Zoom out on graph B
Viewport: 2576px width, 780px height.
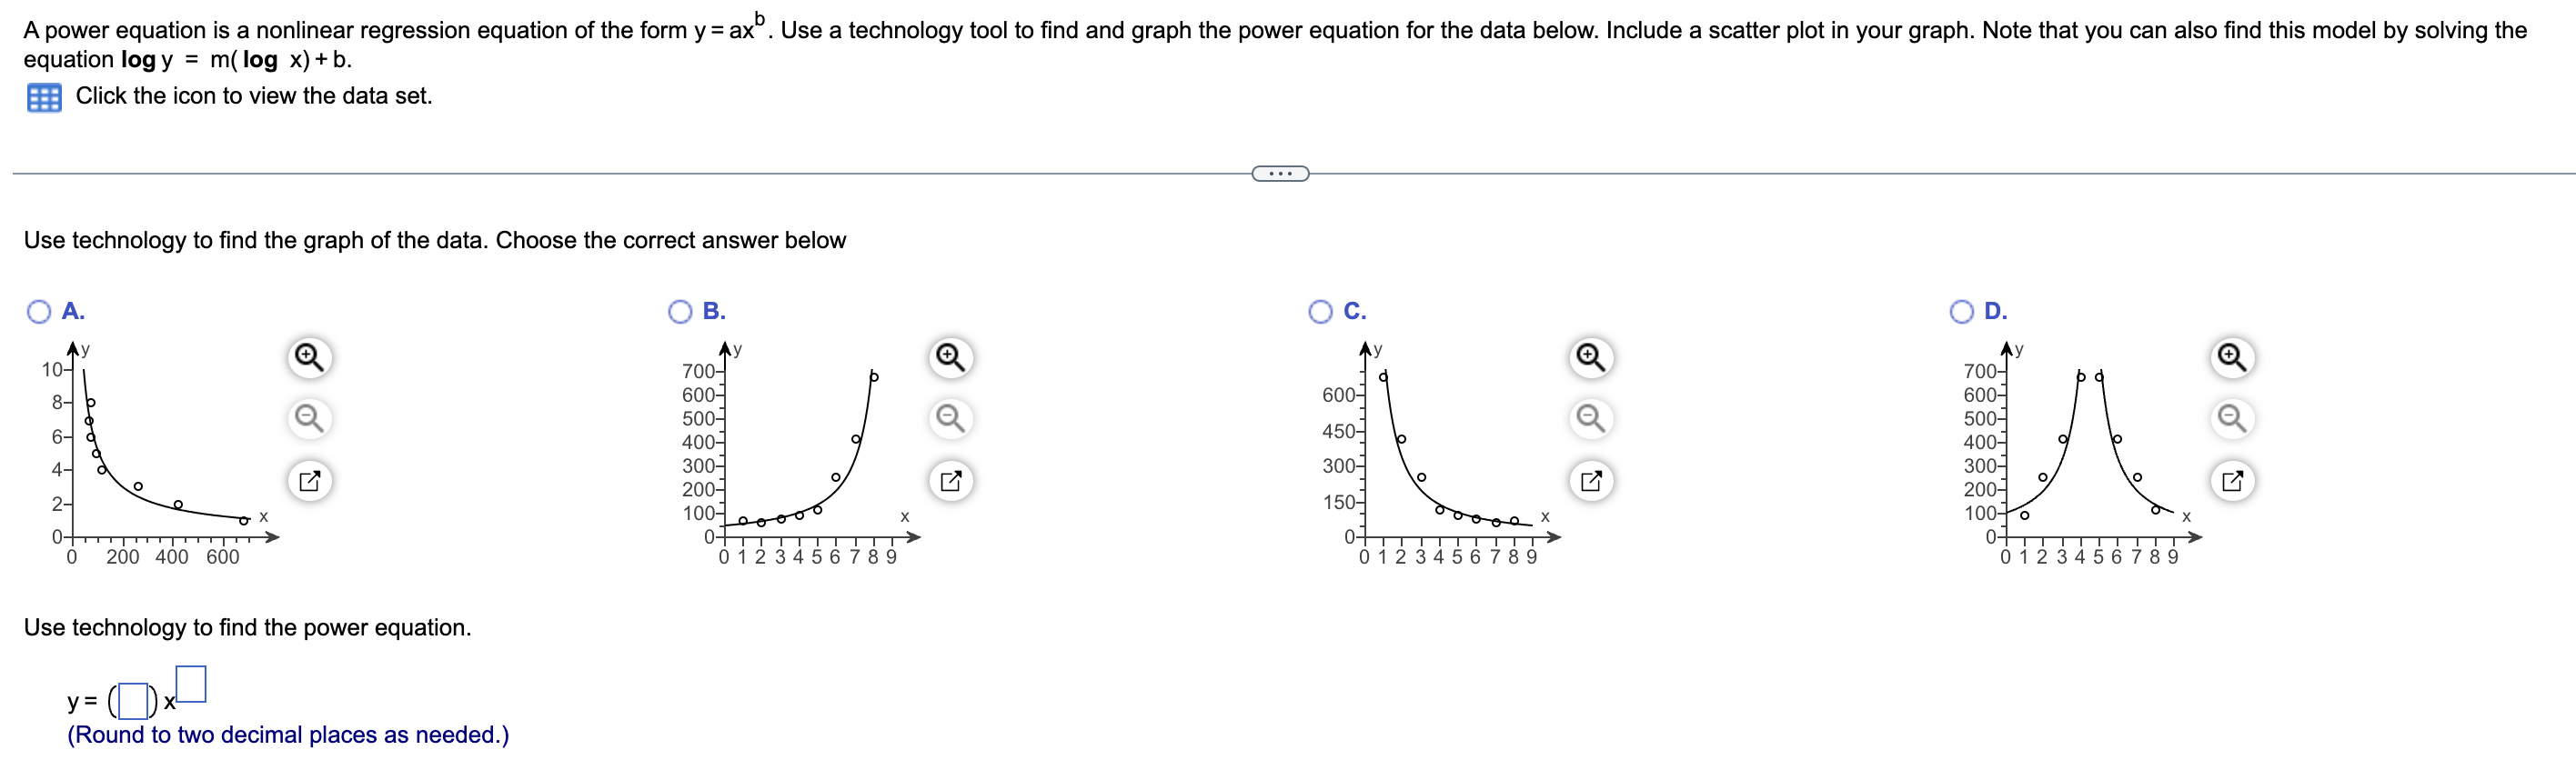pyautogui.click(x=950, y=419)
